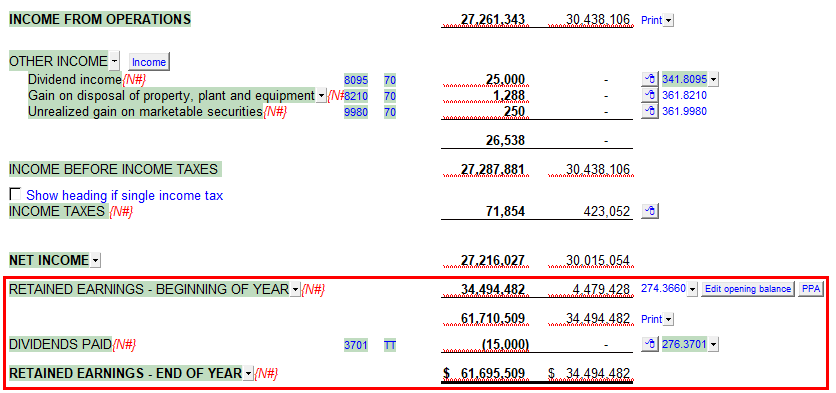836x393 pixels.
Task: Click the PPA button
Action: coord(810,289)
